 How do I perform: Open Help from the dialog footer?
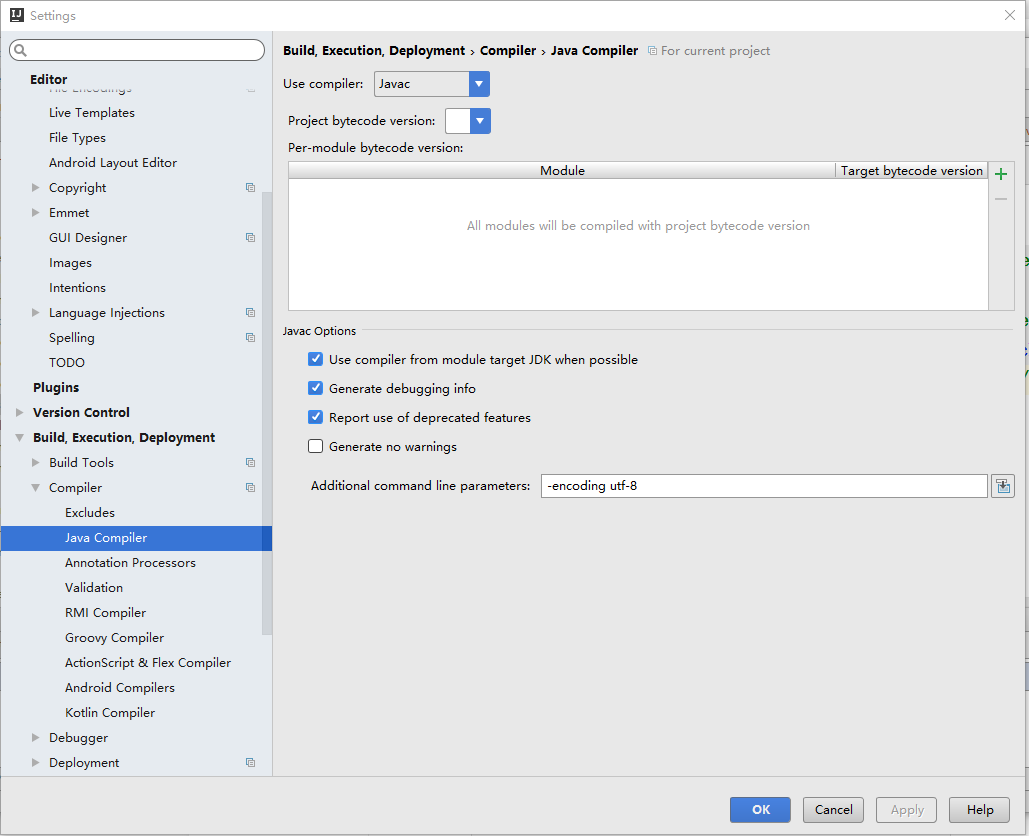[978, 810]
